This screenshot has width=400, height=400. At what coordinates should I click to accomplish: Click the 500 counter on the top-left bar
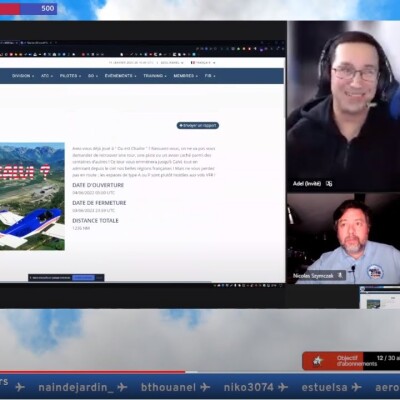[x=48, y=8]
